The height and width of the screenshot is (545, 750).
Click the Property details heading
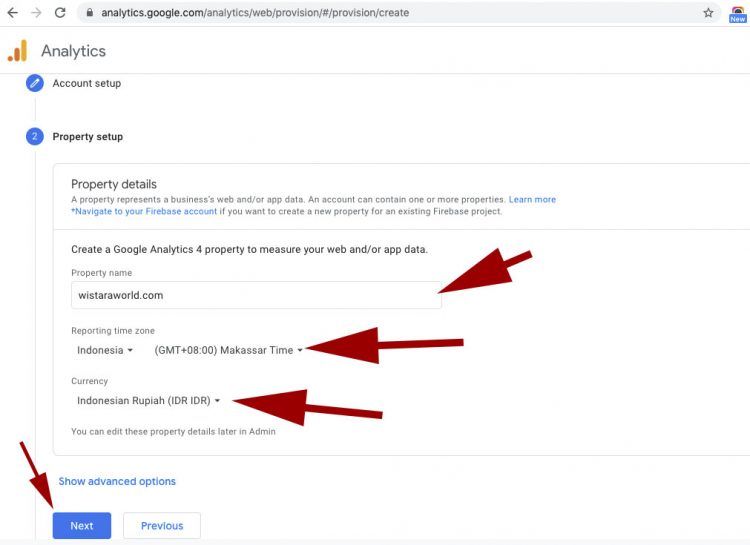pos(114,184)
